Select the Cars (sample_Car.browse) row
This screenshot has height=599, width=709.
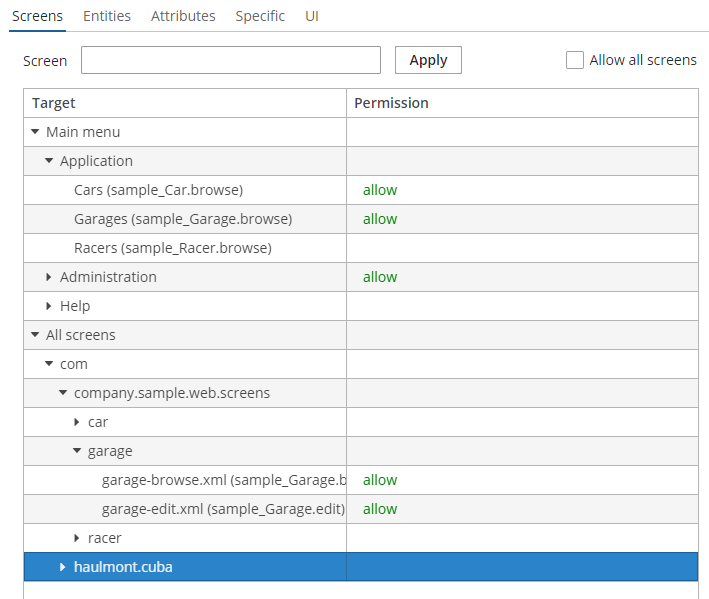point(361,190)
